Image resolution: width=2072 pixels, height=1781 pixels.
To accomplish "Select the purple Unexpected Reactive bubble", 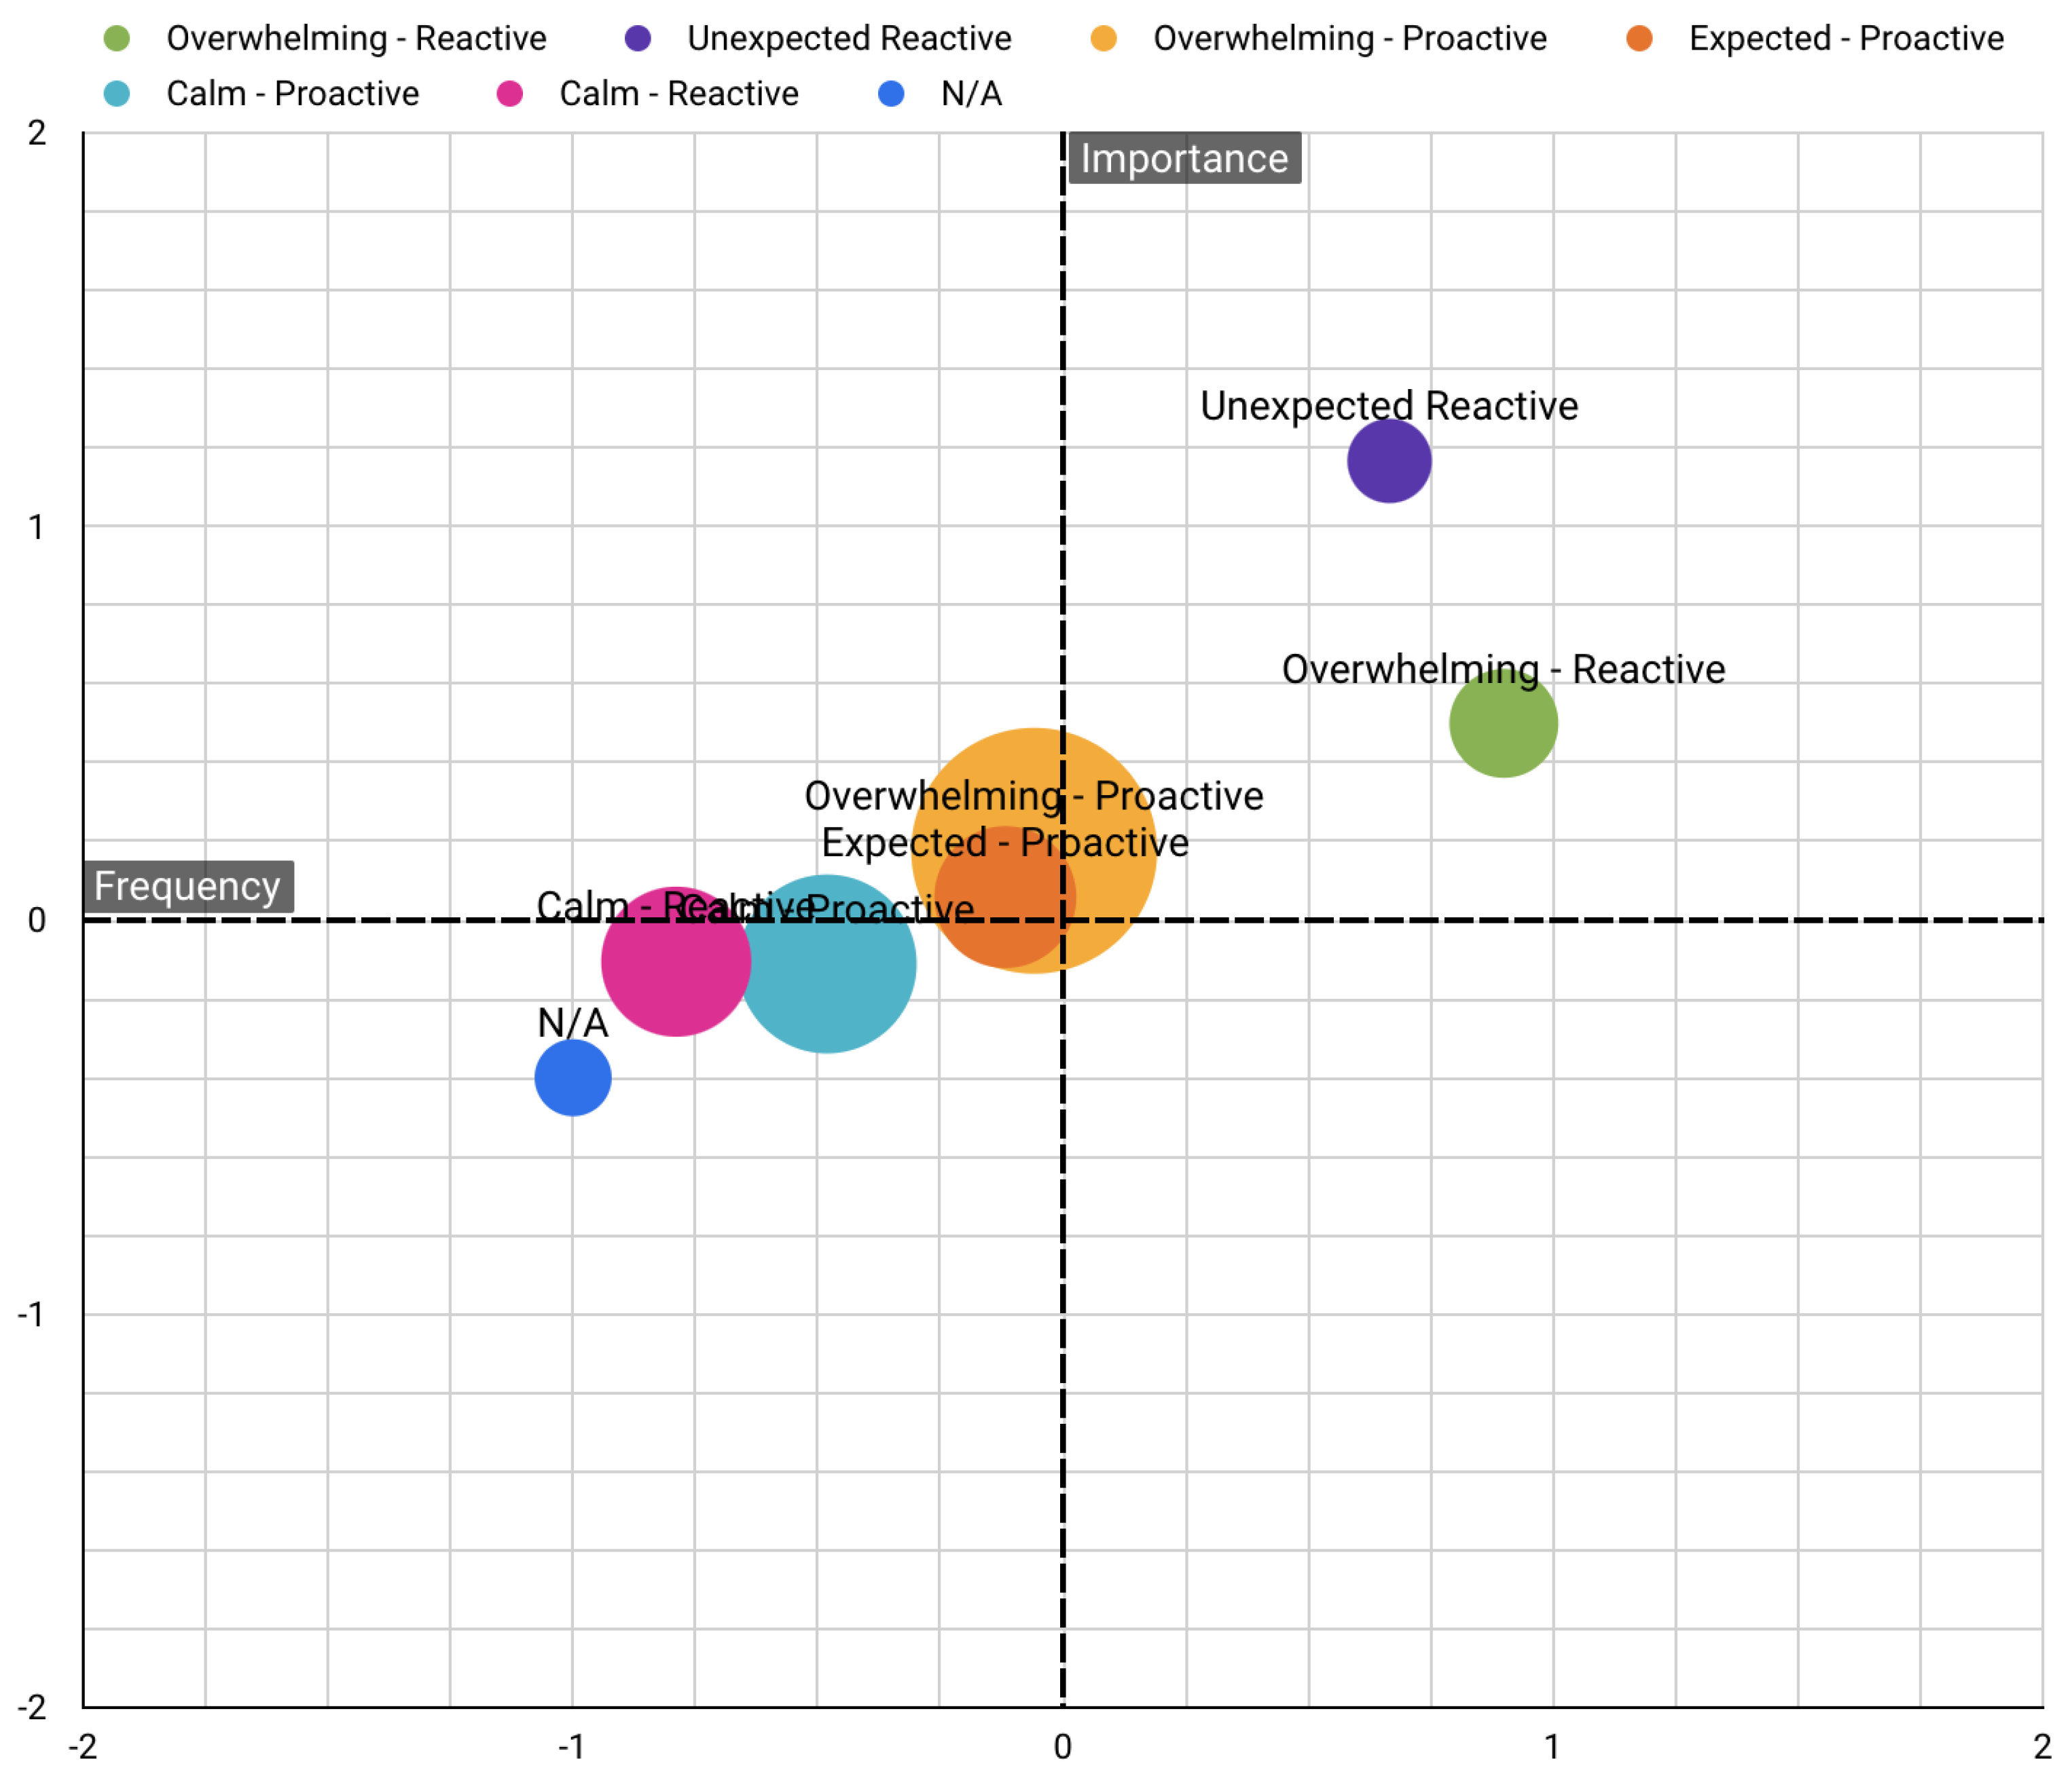I will 1389,461.
